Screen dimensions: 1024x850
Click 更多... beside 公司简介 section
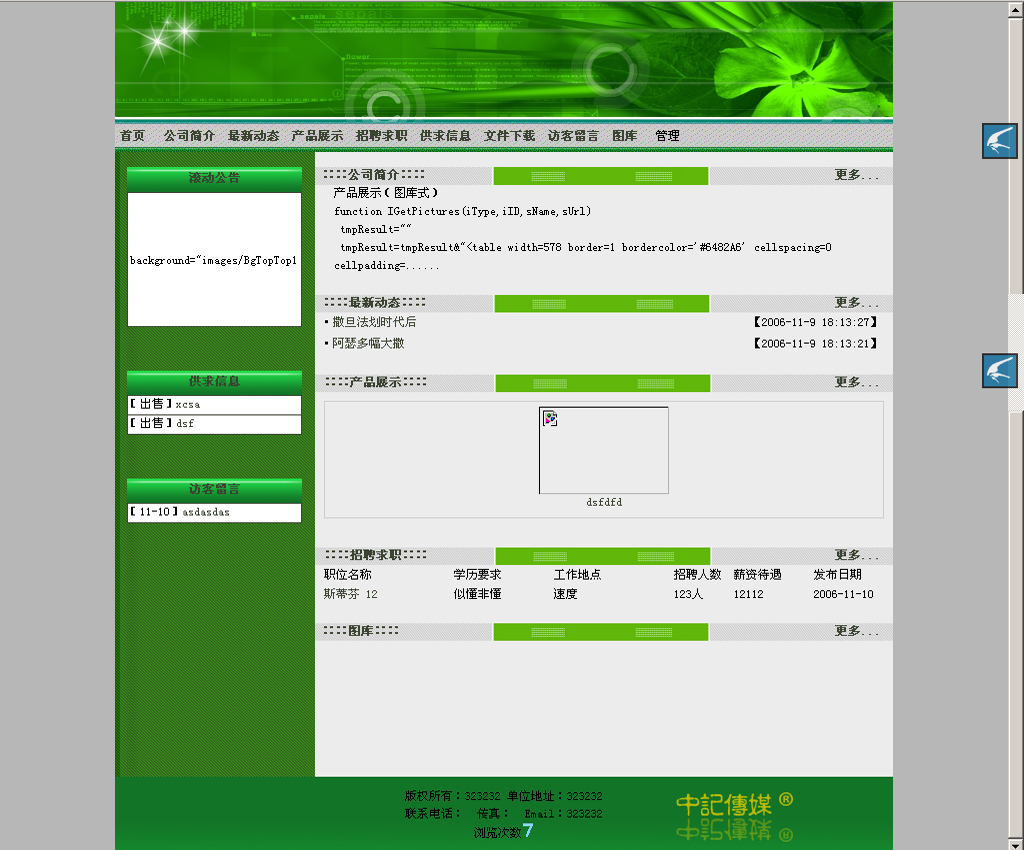[857, 175]
